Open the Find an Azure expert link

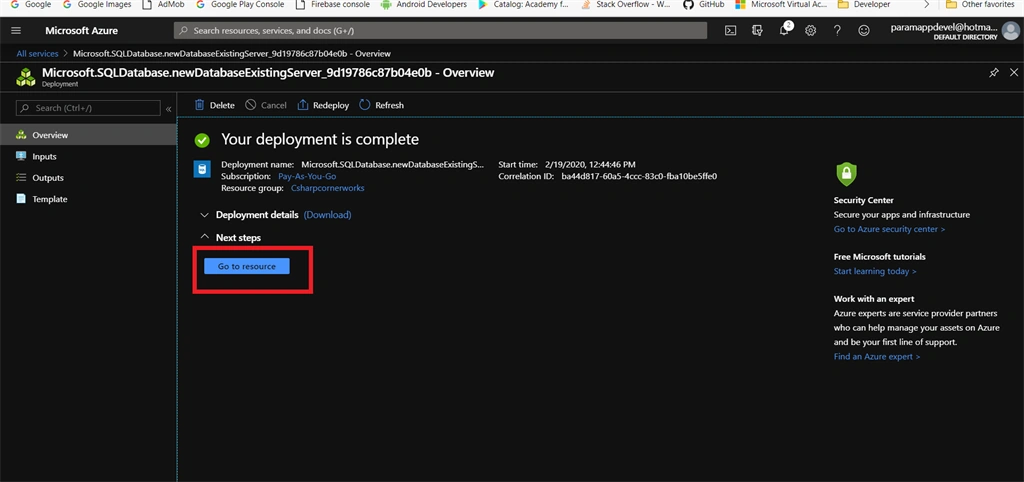coord(877,357)
